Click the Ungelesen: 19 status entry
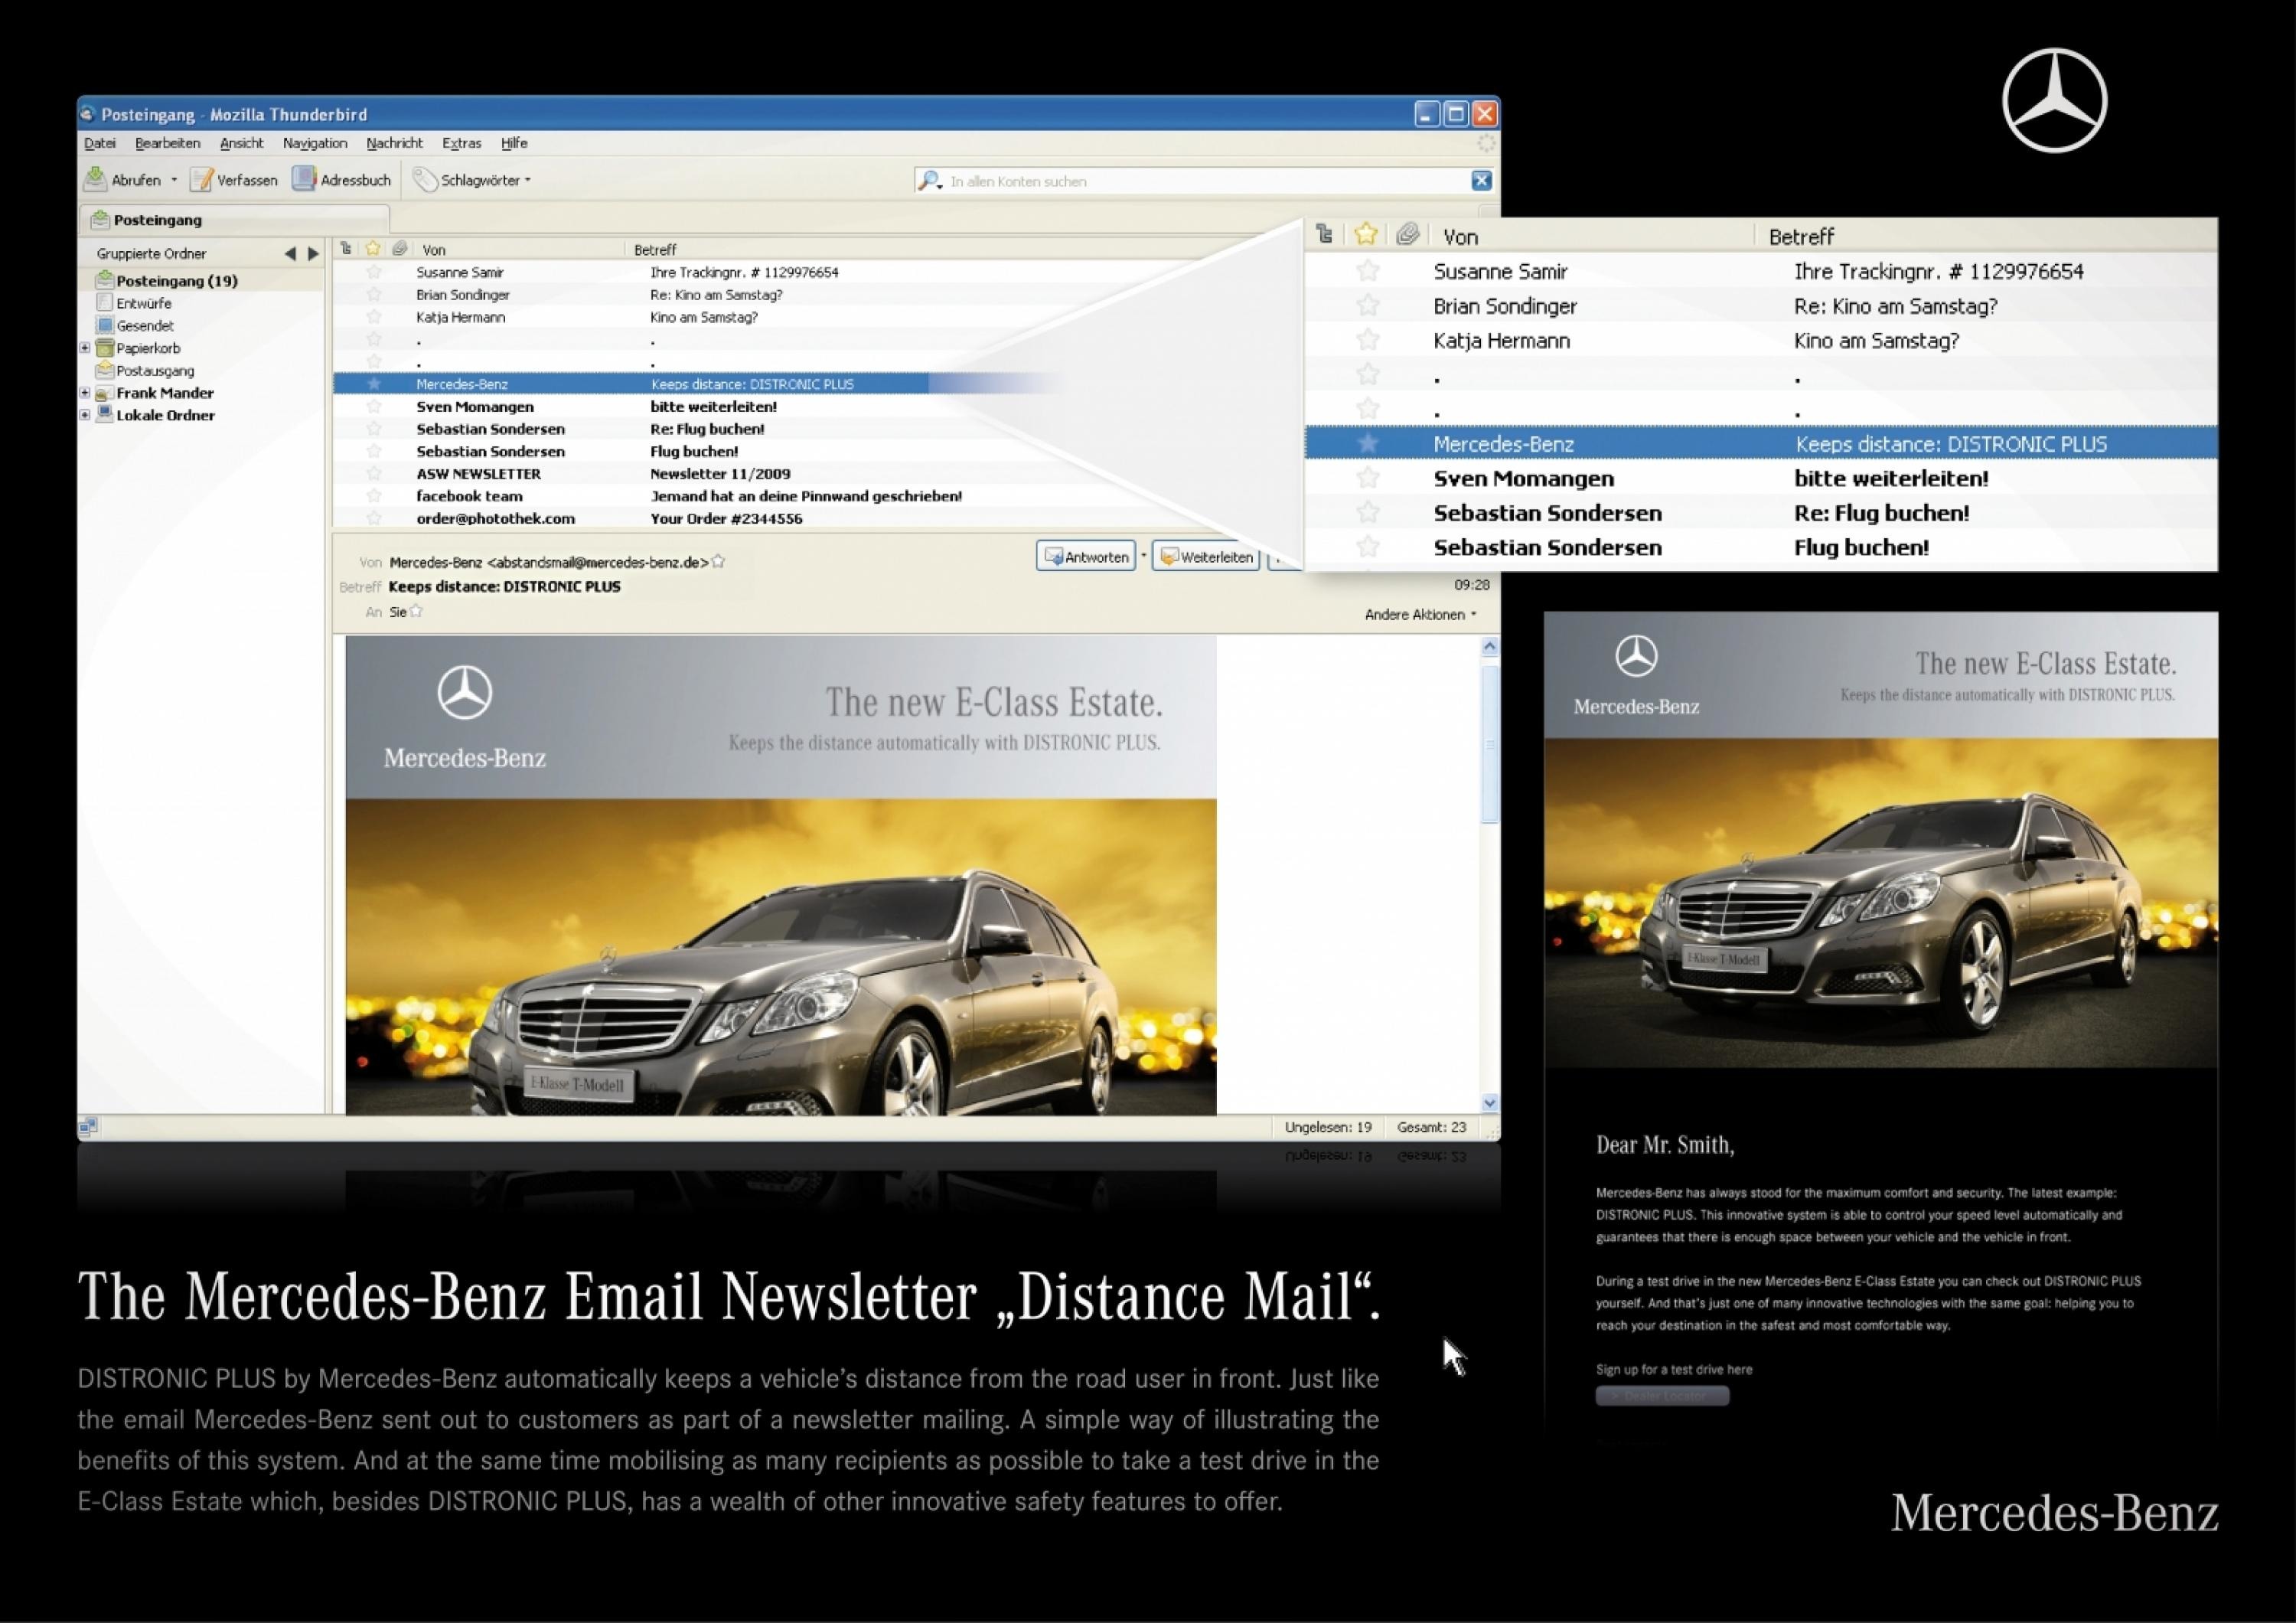The height and width of the screenshot is (1623, 2296). pyautogui.click(x=1328, y=1127)
